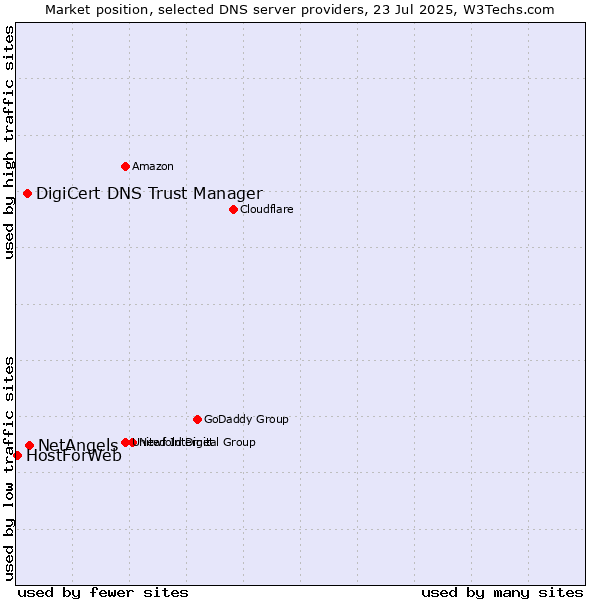
Task: Click the 'used by fewer sites' axis label
Action: (x=103, y=593)
